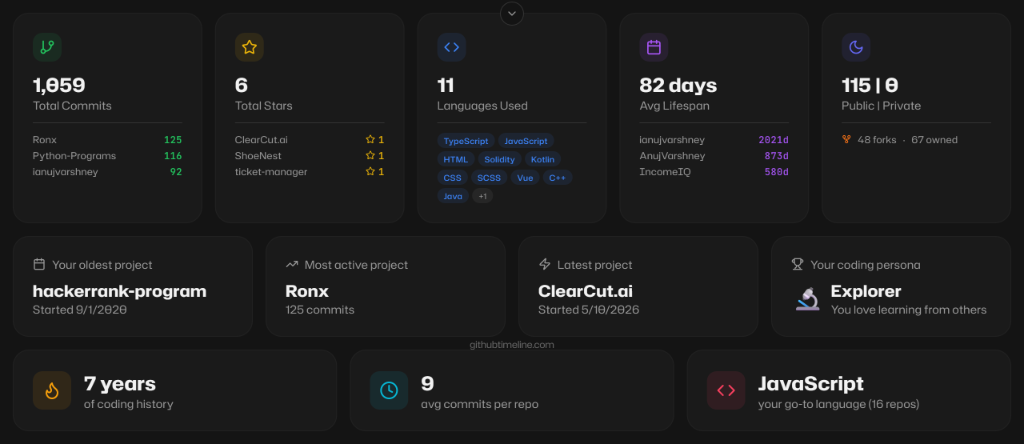Open the githubtimeline.com link
1024x444 pixels.
(x=512, y=345)
